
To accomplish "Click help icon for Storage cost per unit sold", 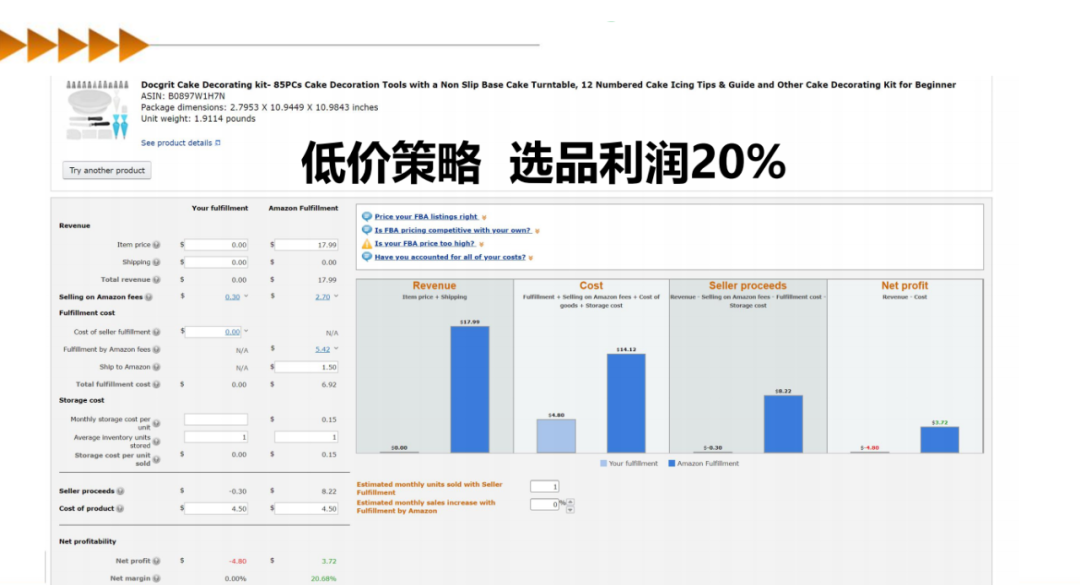I will coord(156,459).
